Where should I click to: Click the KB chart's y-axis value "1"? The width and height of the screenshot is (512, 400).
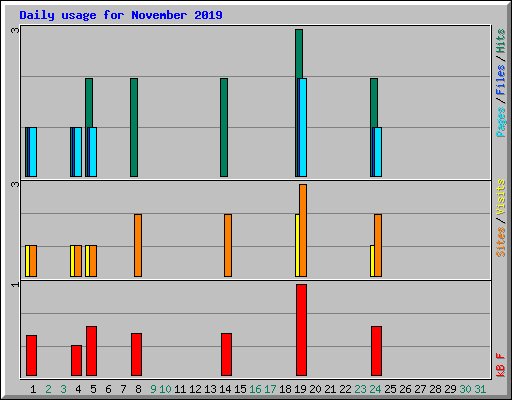point(15,284)
